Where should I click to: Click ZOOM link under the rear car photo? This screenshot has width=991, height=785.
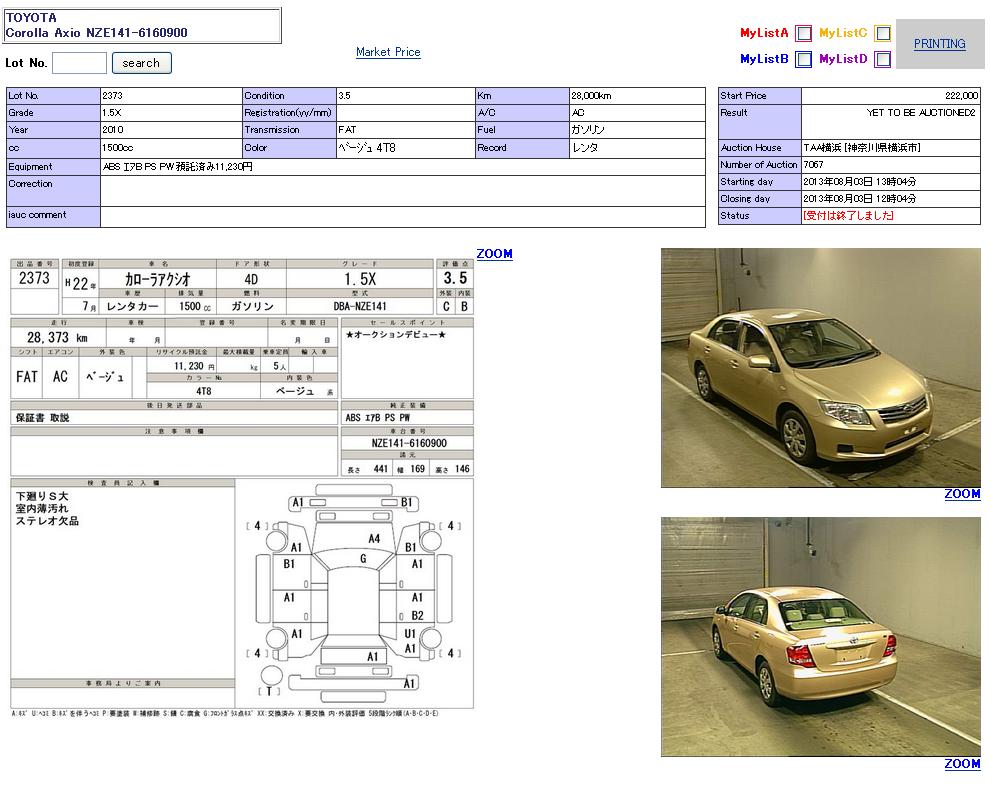click(962, 764)
